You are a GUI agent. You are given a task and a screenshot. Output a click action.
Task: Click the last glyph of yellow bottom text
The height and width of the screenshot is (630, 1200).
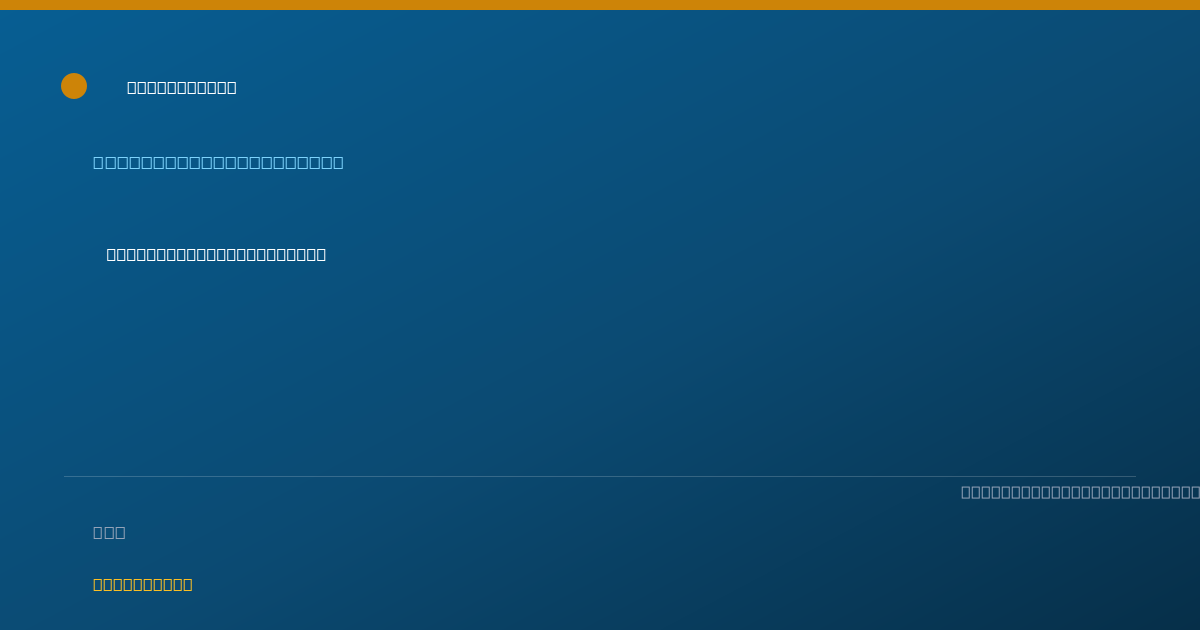(x=188, y=584)
